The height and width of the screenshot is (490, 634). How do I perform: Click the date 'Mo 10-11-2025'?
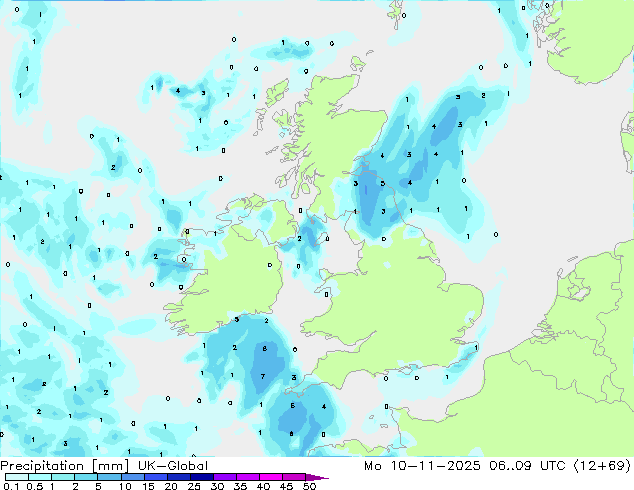(x=422, y=466)
